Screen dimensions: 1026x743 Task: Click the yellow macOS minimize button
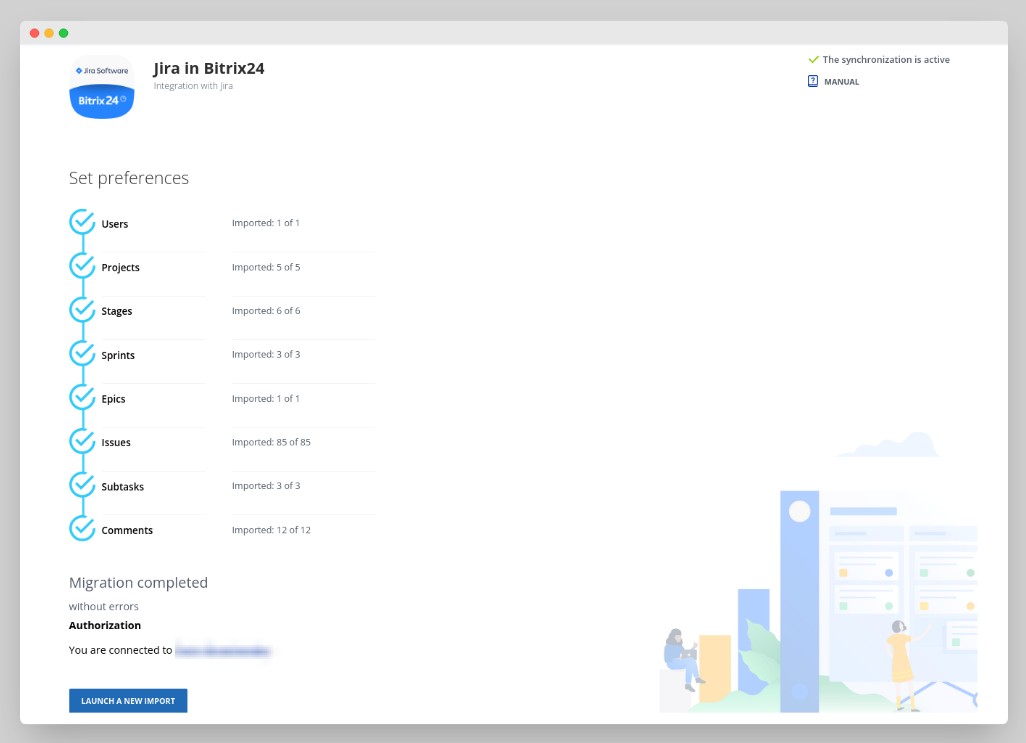pos(49,33)
